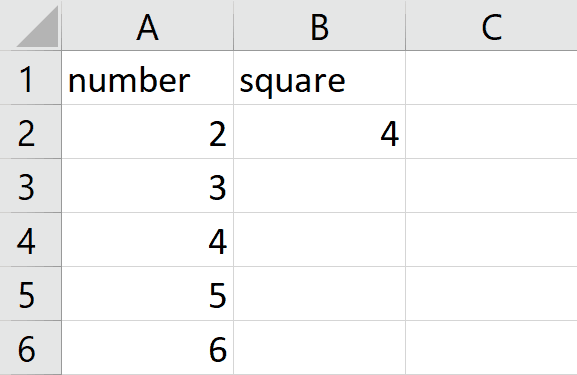Select column C header
The width and height of the screenshot is (577, 375).
click(x=491, y=25)
